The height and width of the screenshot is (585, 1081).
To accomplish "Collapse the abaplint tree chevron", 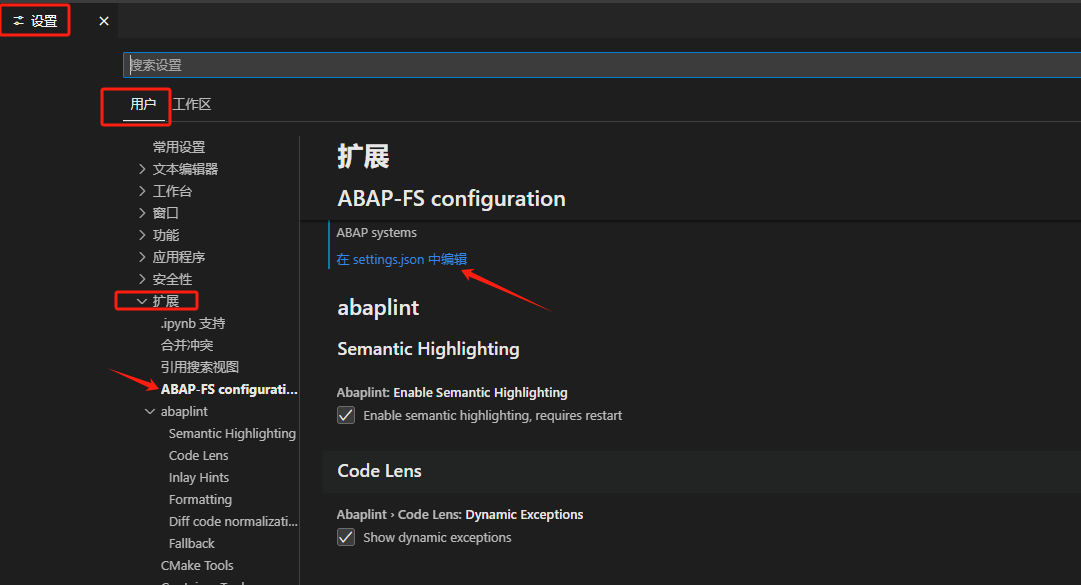I will pyautogui.click(x=150, y=411).
